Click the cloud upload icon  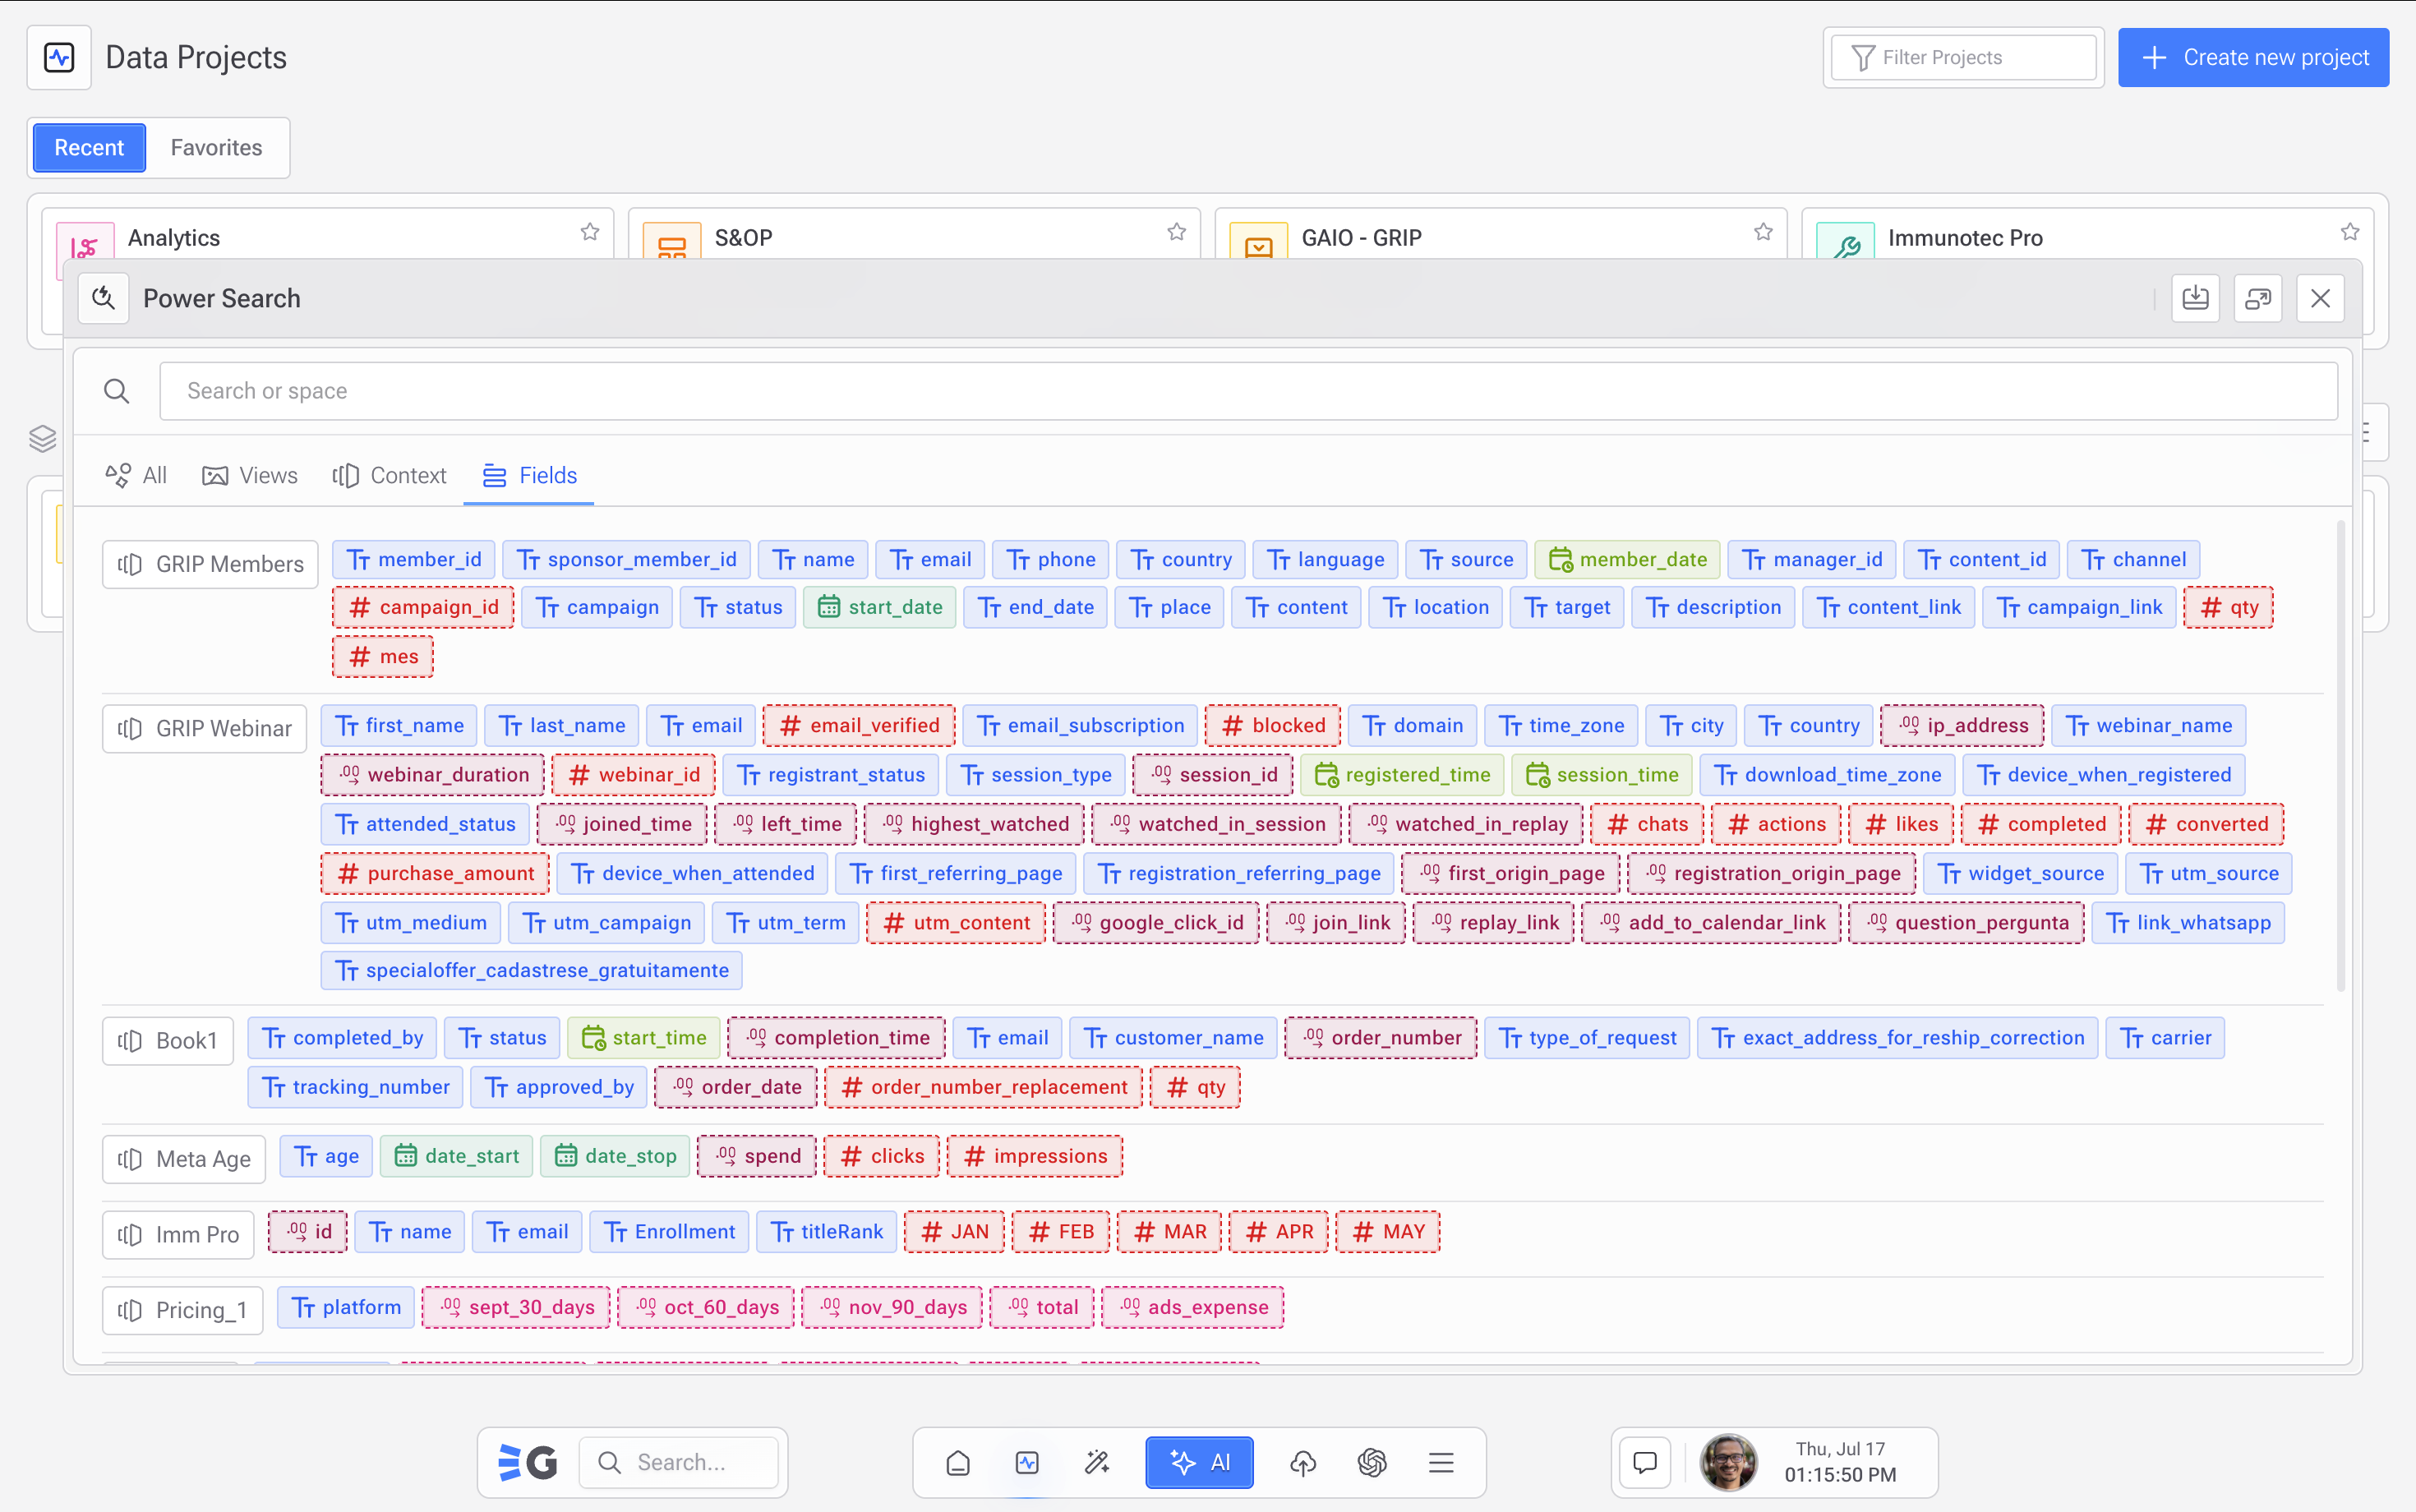point(1302,1462)
